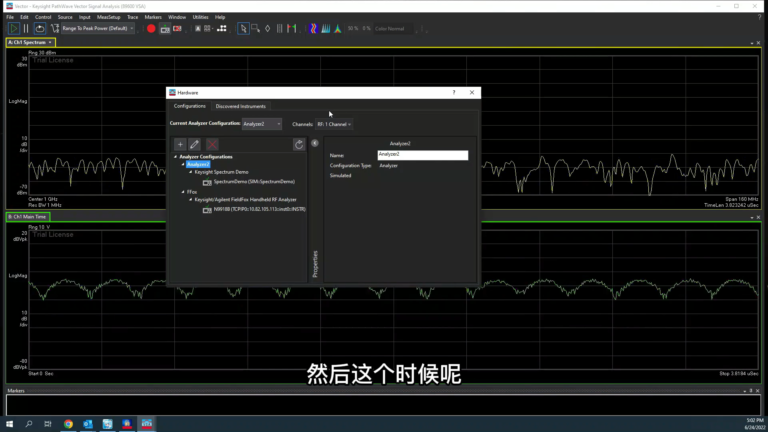Click Windows Start button

[x=9, y=424]
